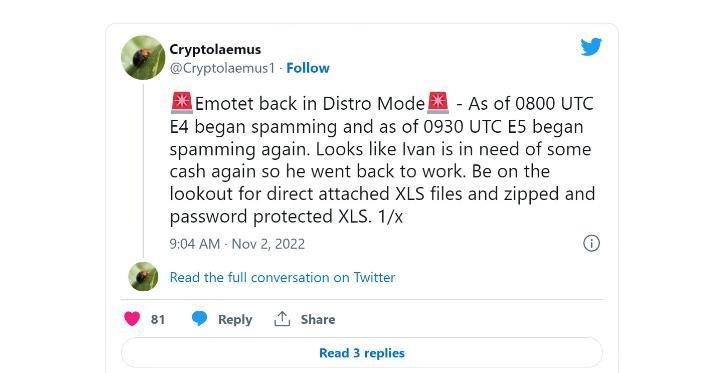Follow the Cryptolaemus account
710x373 pixels.
coord(308,68)
